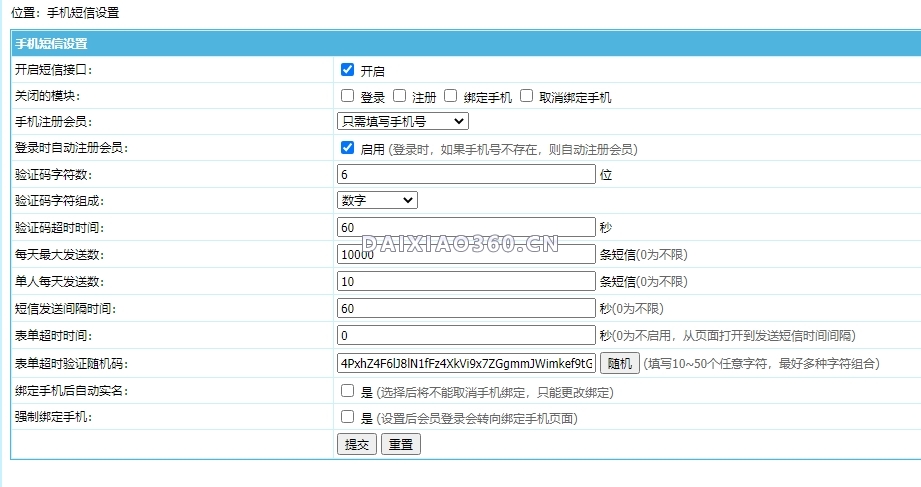Open the 数字 character type dropdown
921x487 pixels.
[377, 200]
